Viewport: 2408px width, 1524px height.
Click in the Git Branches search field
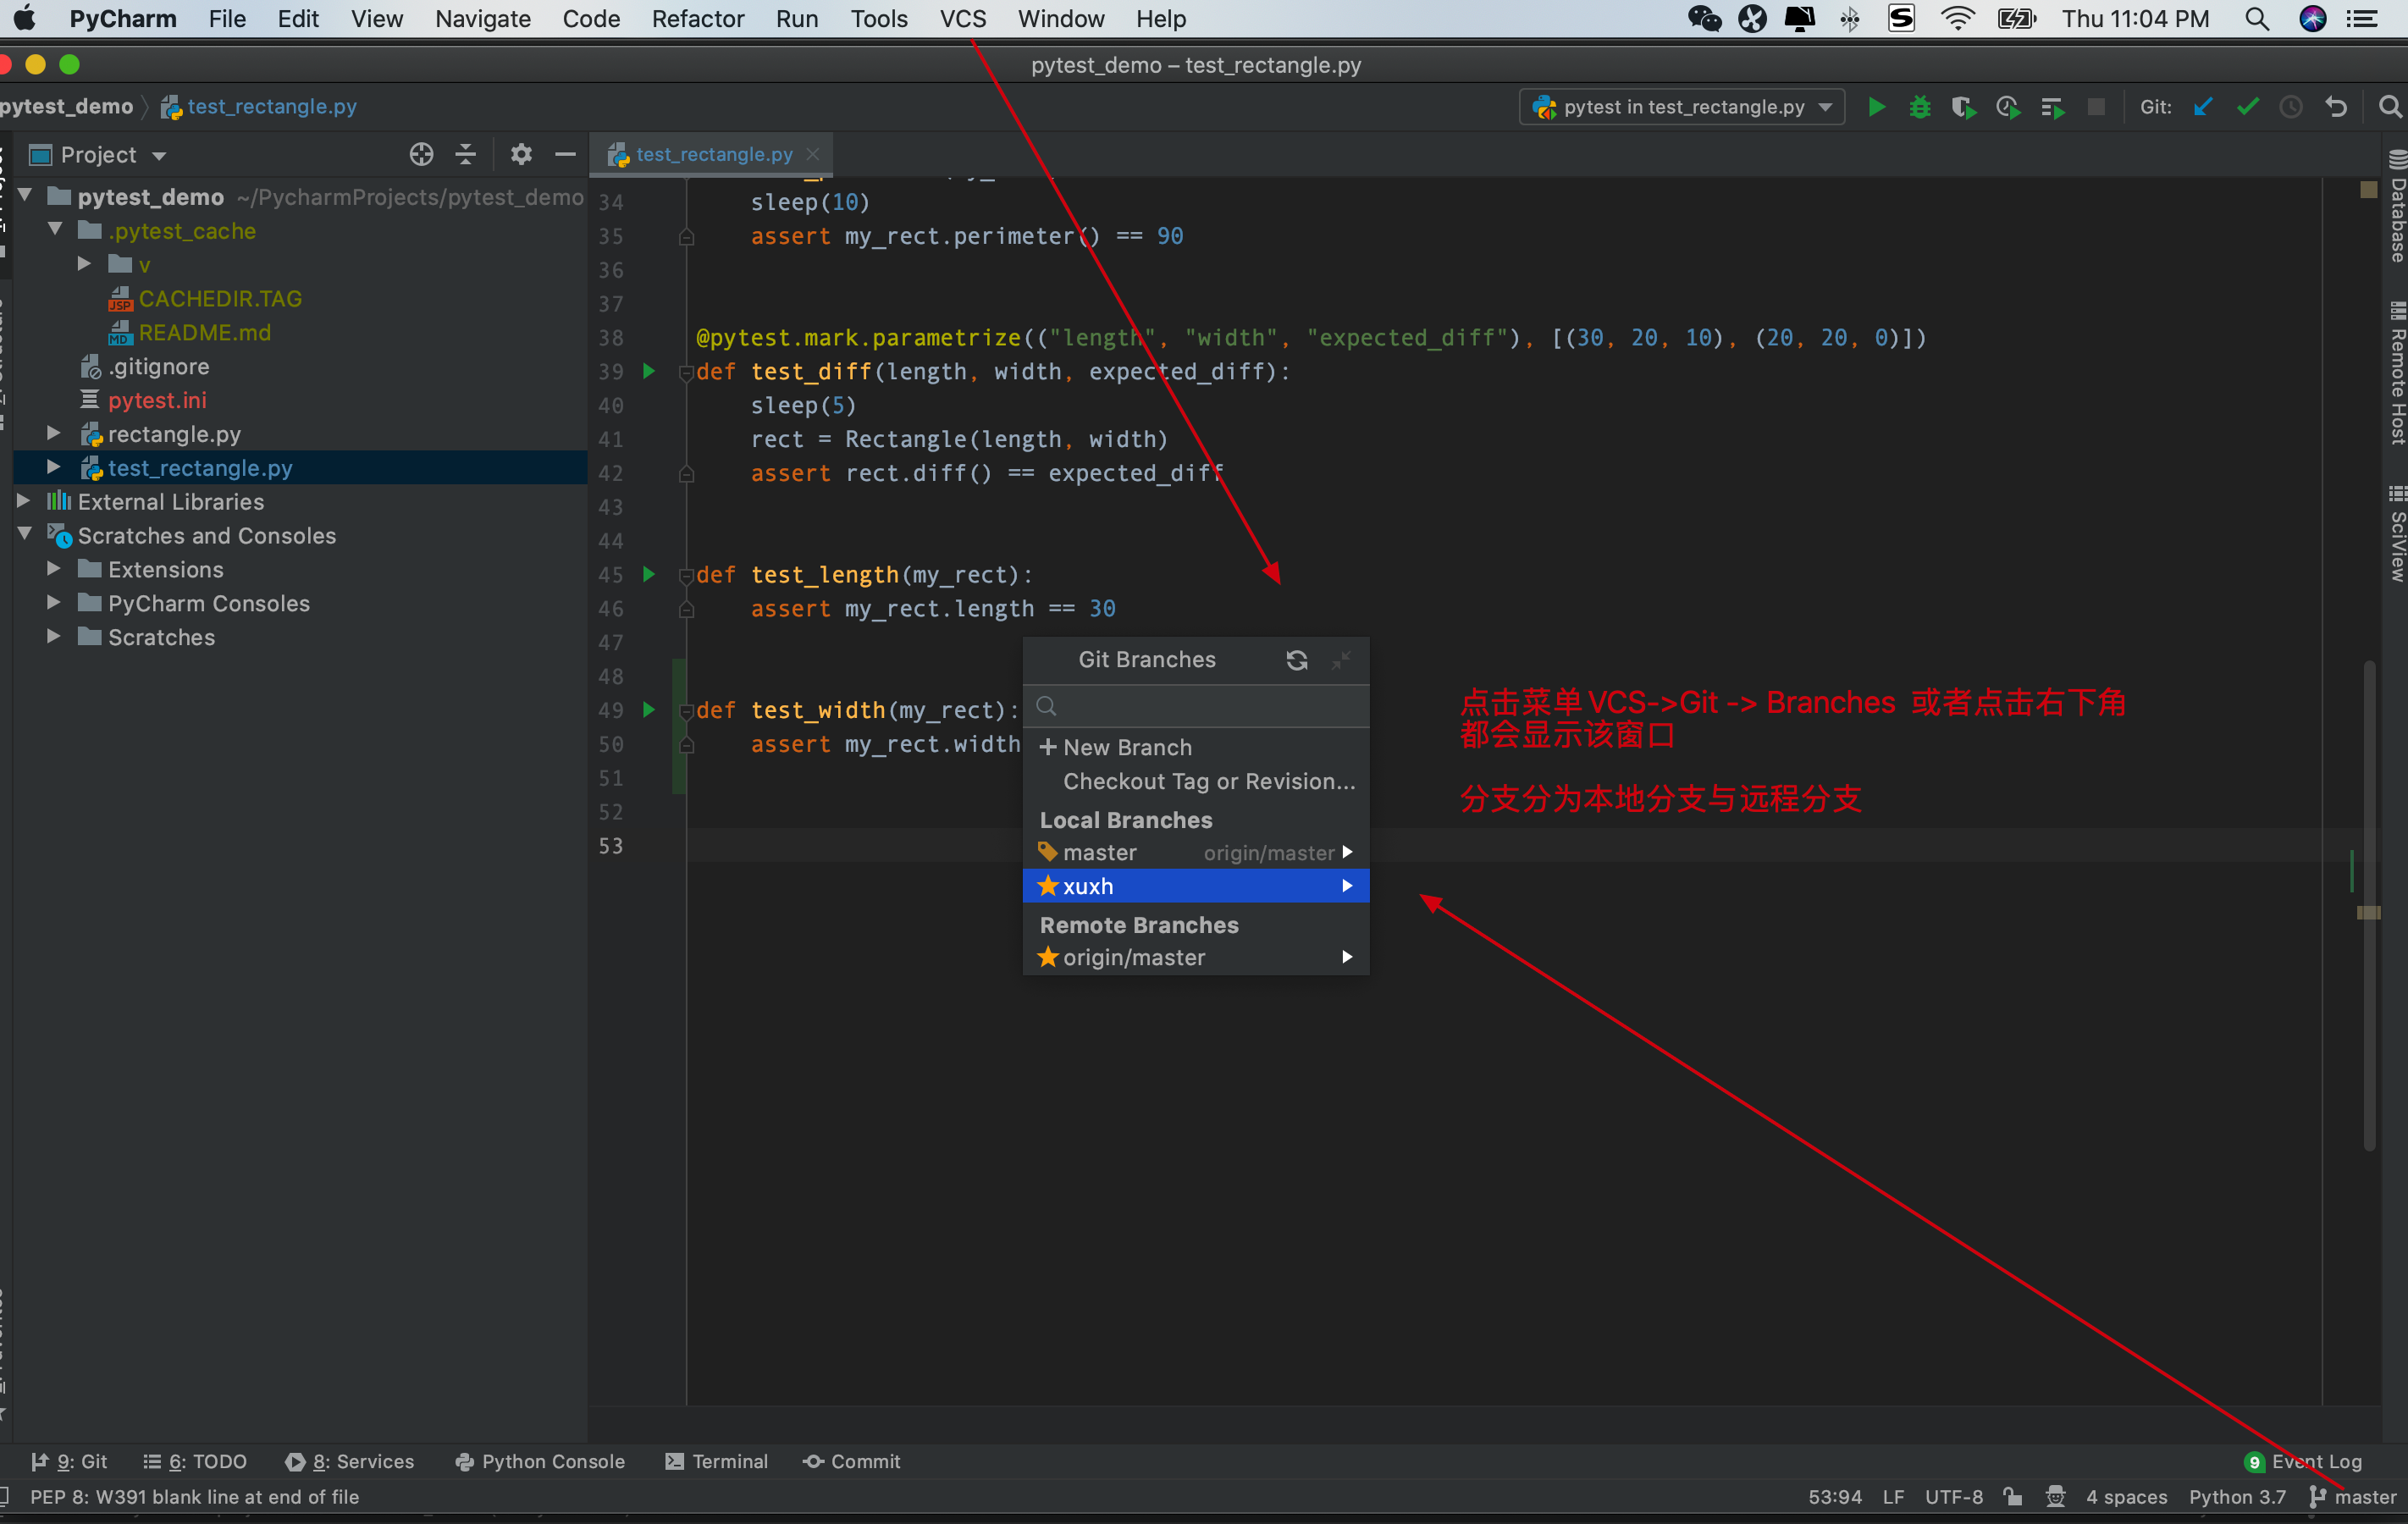point(1196,706)
